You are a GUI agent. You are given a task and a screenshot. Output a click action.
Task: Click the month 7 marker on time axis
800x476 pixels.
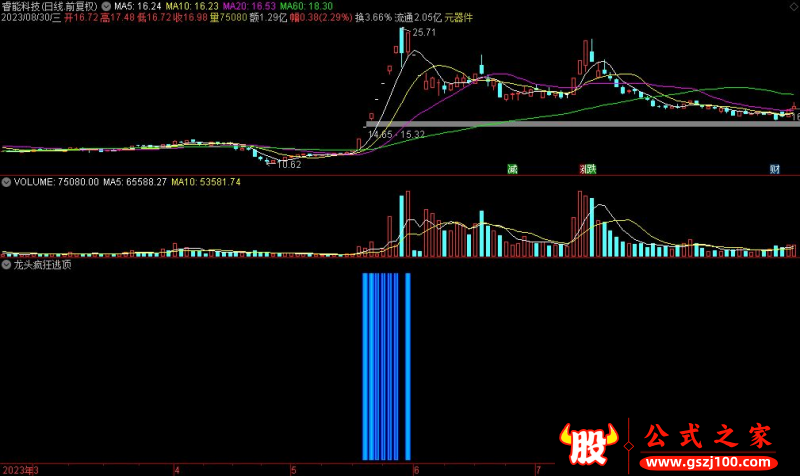pos(538,470)
